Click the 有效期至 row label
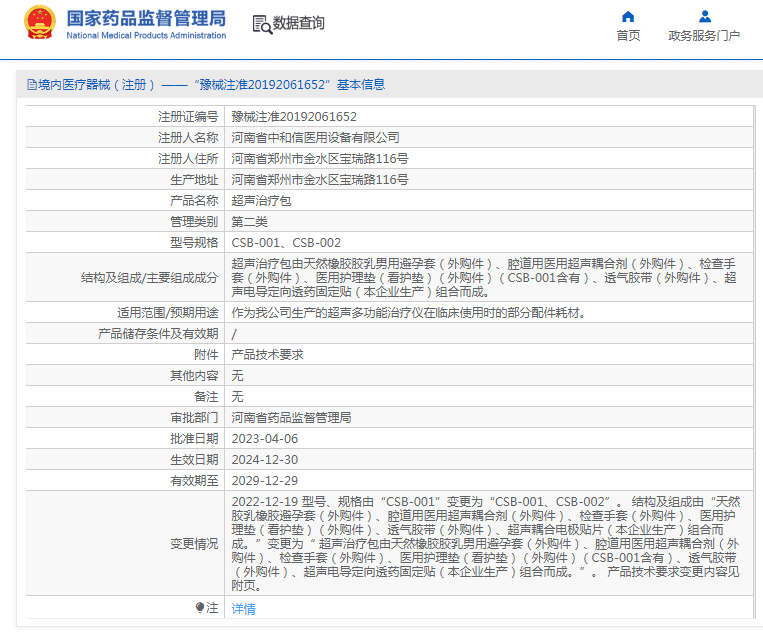763x637 pixels. [194, 480]
